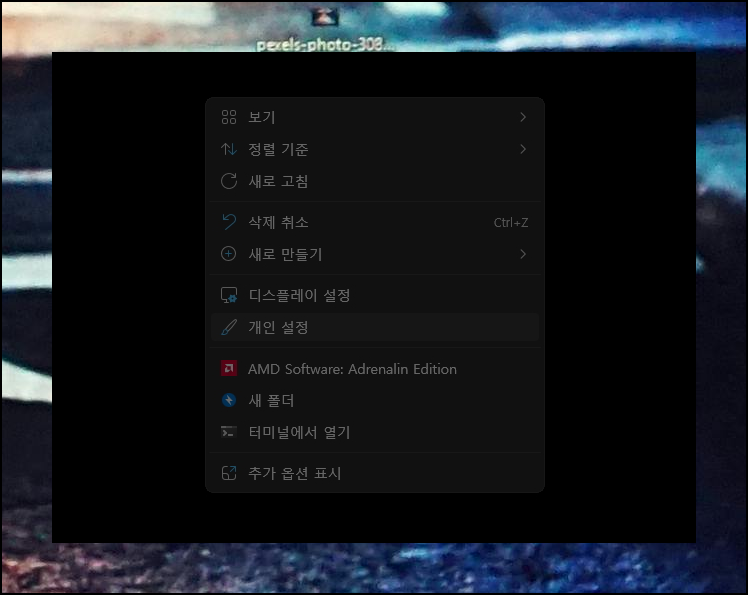Click the sort arrows icon beside 정렬 기준
Image resolution: width=748 pixels, height=595 pixels.
pos(229,149)
